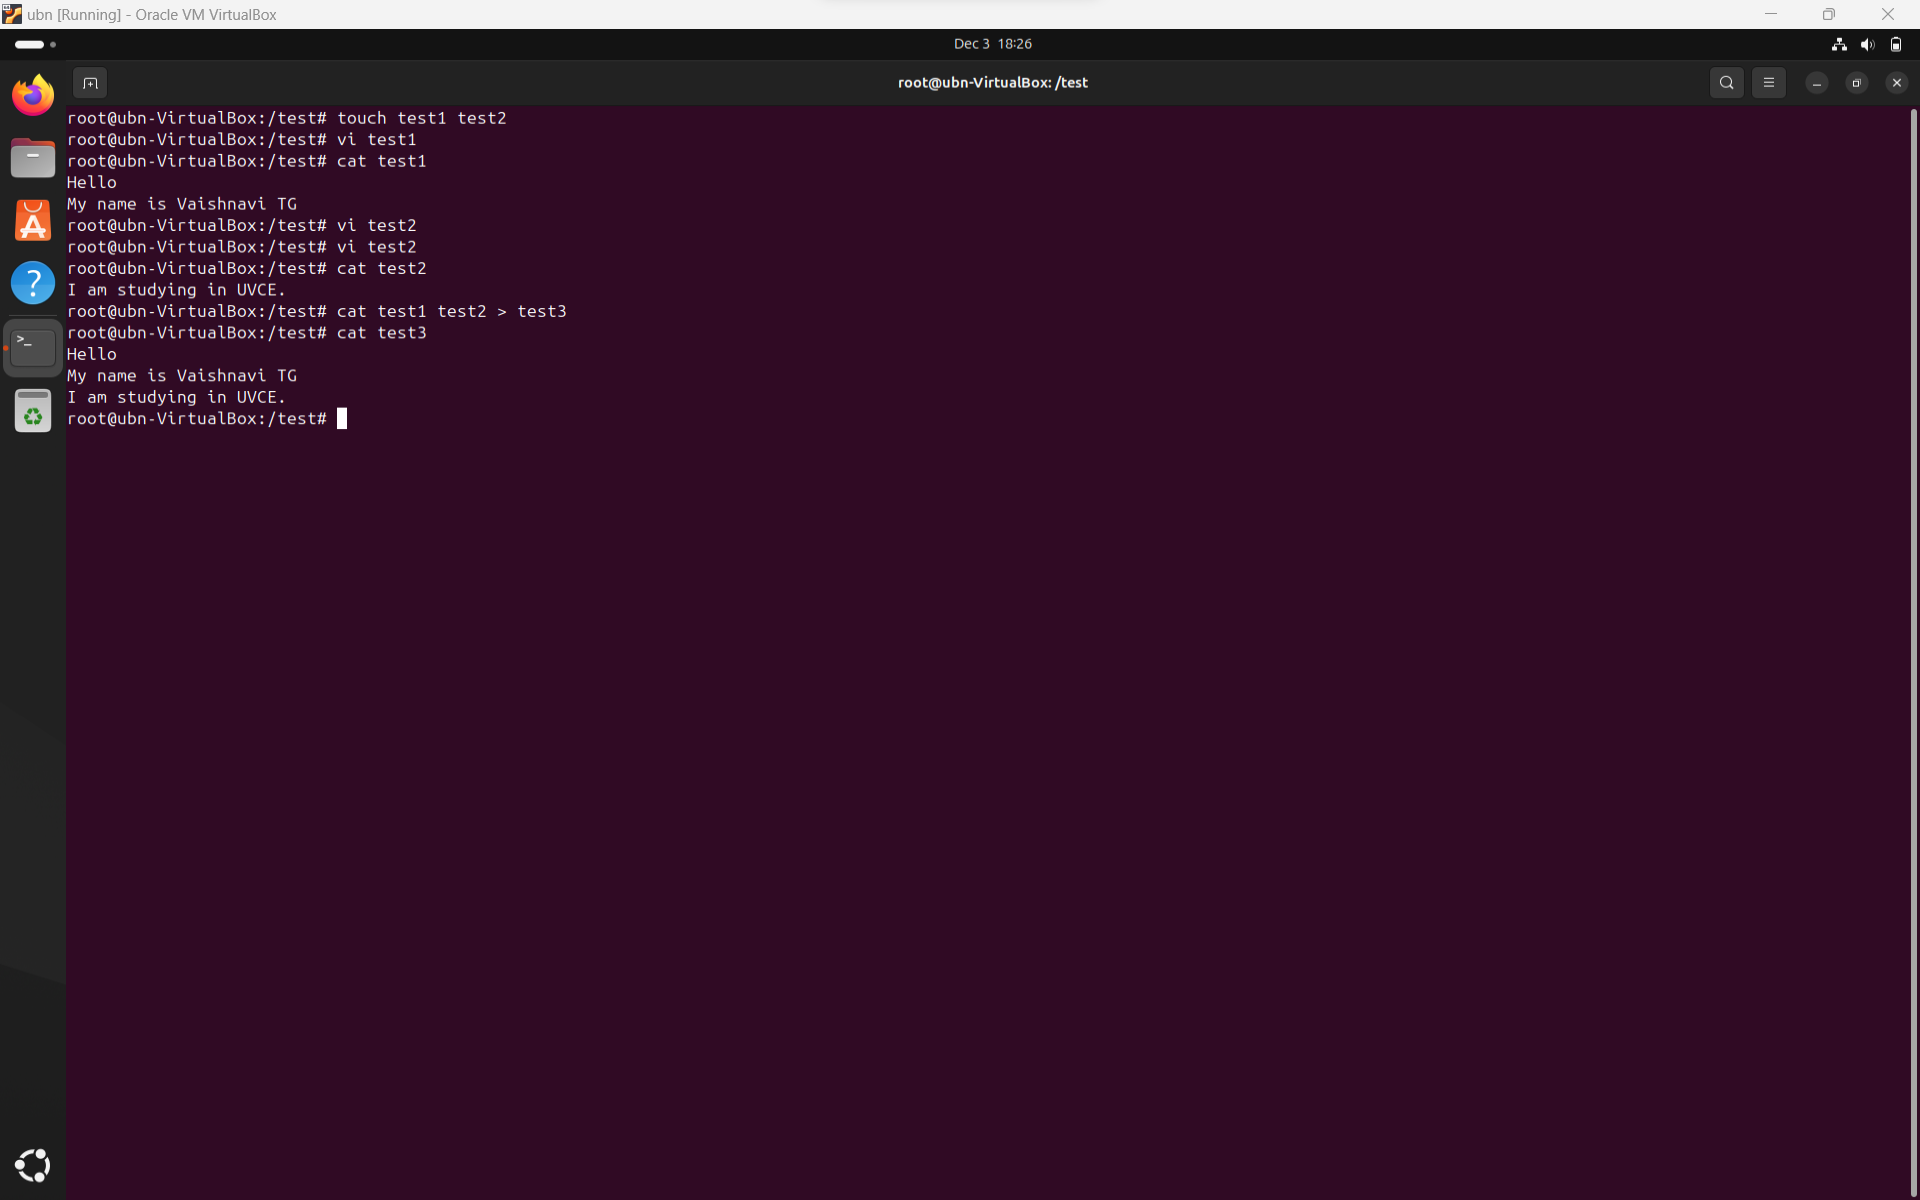Image resolution: width=1920 pixels, height=1200 pixels.
Task: Click the Activities workspace indicator
Action: click(35, 44)
